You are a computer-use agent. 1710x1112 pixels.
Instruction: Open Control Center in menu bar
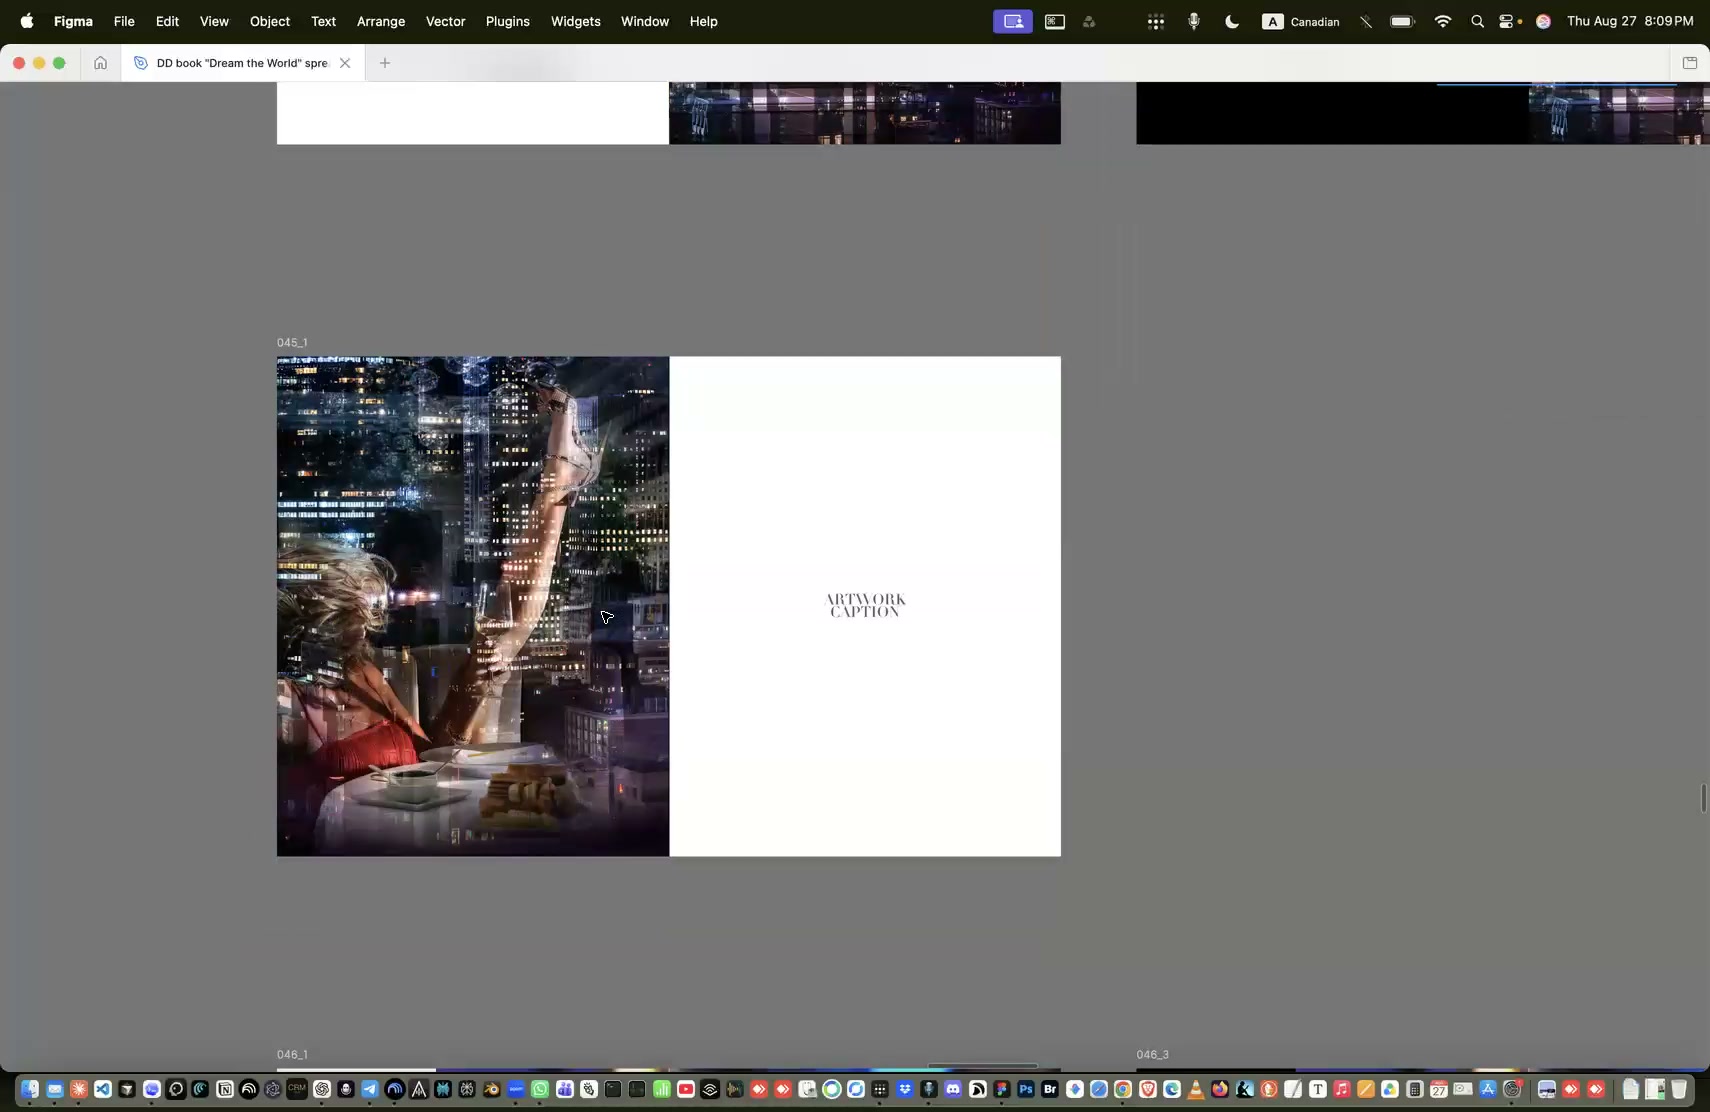(1507, 21)
